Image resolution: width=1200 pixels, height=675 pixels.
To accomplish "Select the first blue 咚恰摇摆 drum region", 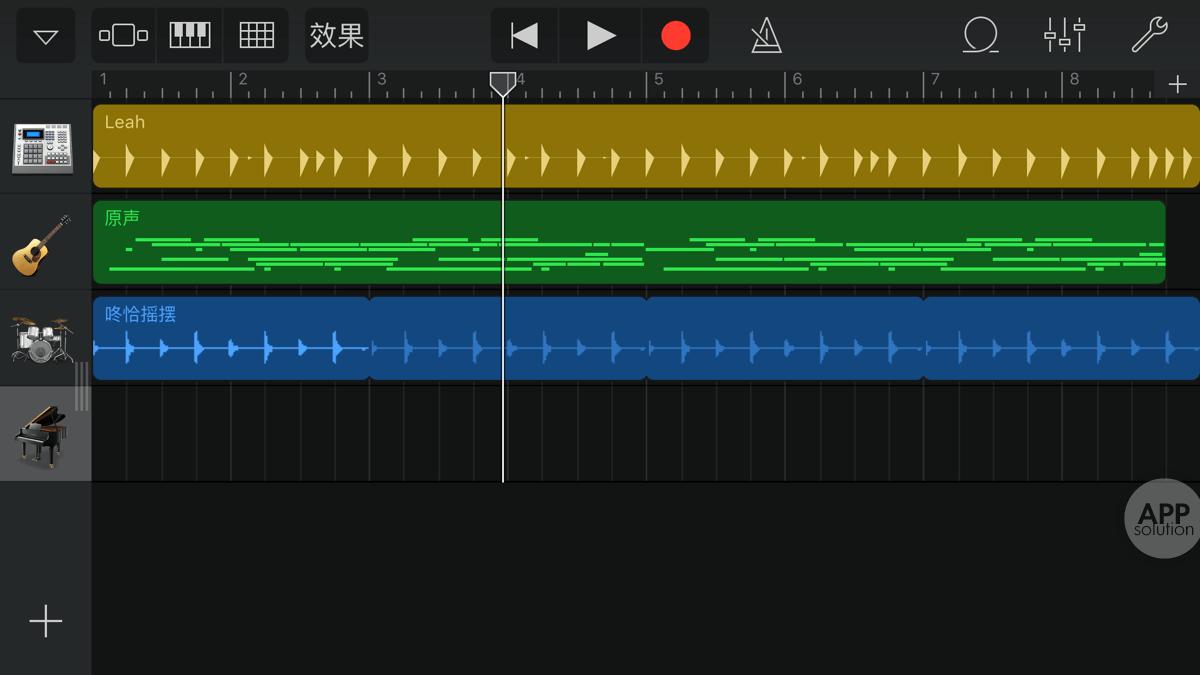I will [231, 338].
